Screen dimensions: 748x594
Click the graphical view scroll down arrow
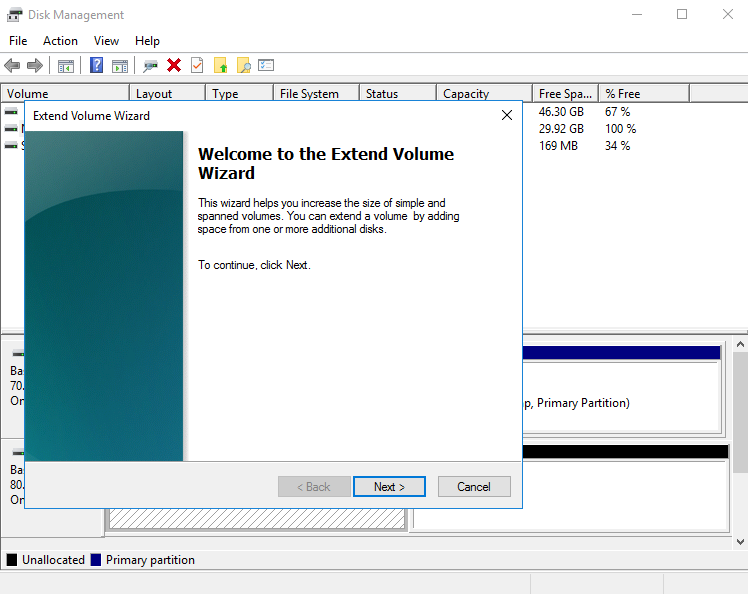click(740, 542)
